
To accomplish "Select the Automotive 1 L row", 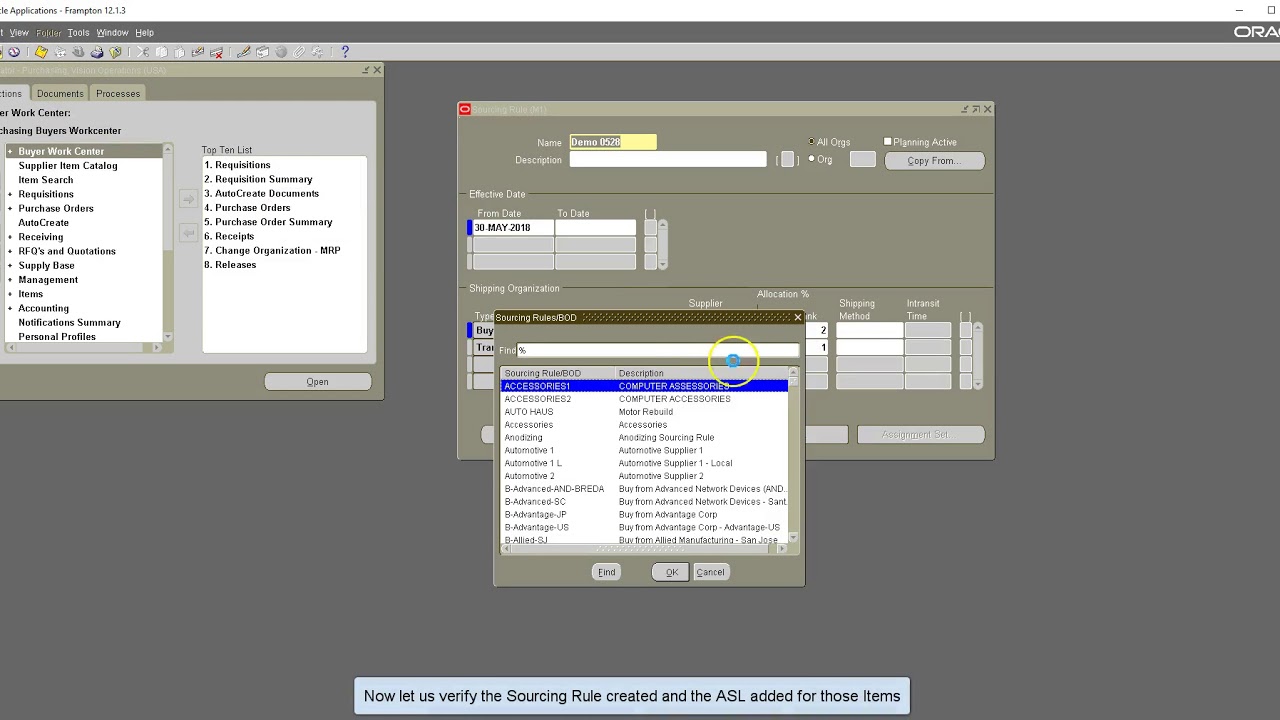I will point(645,463).
